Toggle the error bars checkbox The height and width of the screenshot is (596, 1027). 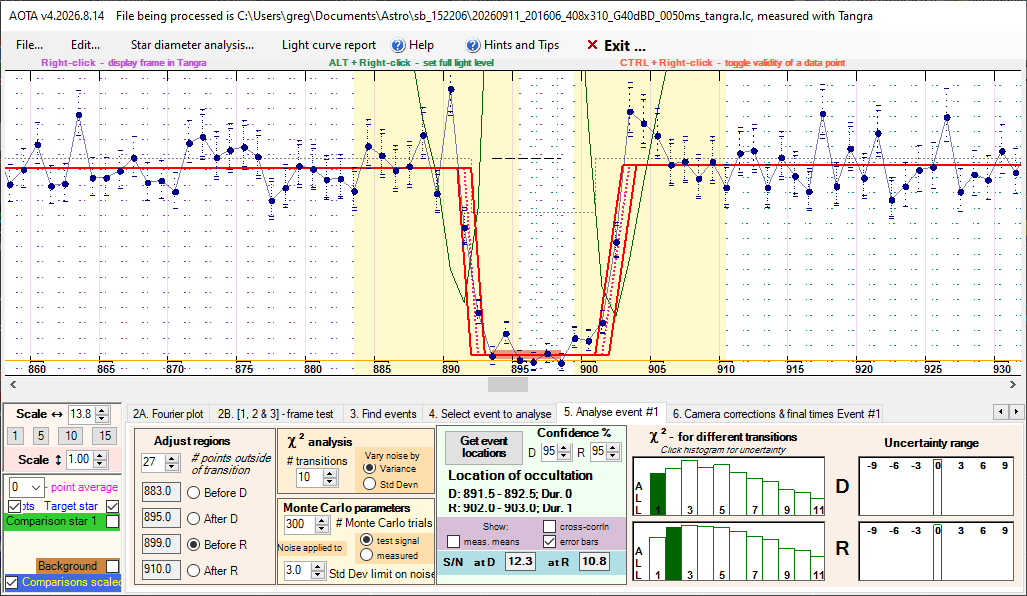tap(549, 542)
